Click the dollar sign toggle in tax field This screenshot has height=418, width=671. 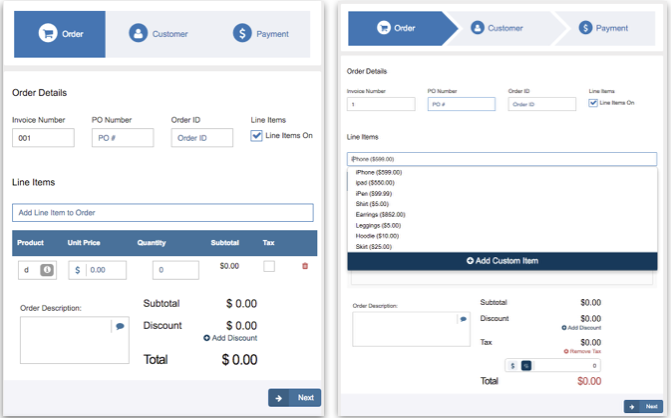[514, 366]
